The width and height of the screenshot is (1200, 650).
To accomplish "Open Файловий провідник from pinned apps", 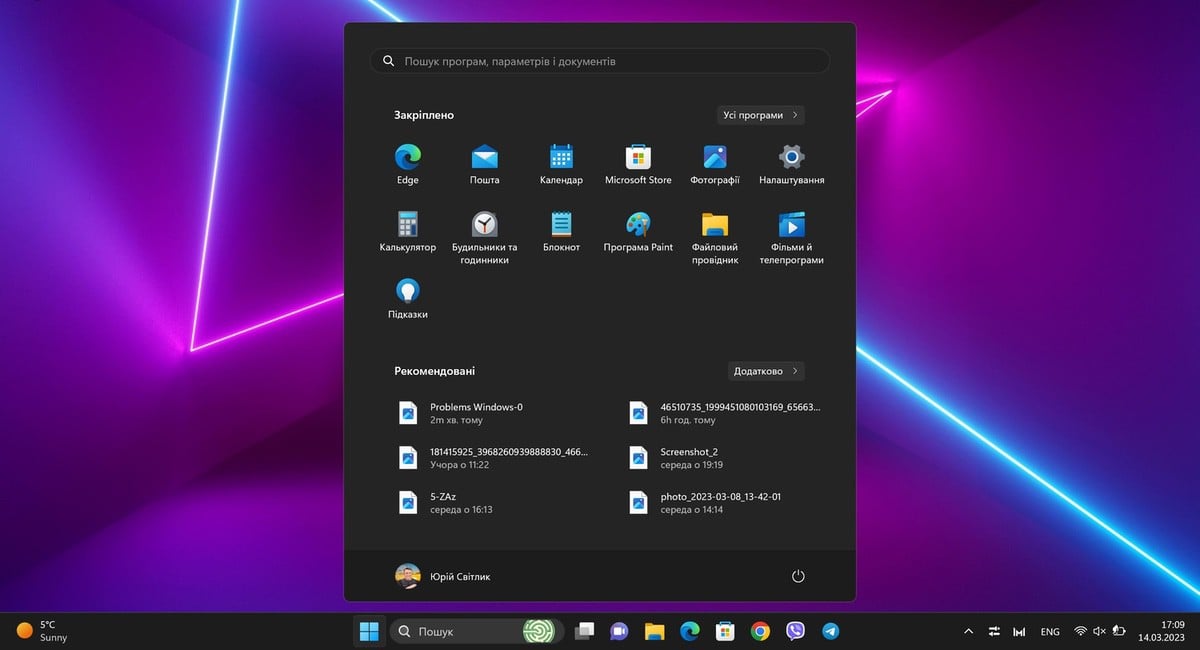I will [x=715, y=237].
